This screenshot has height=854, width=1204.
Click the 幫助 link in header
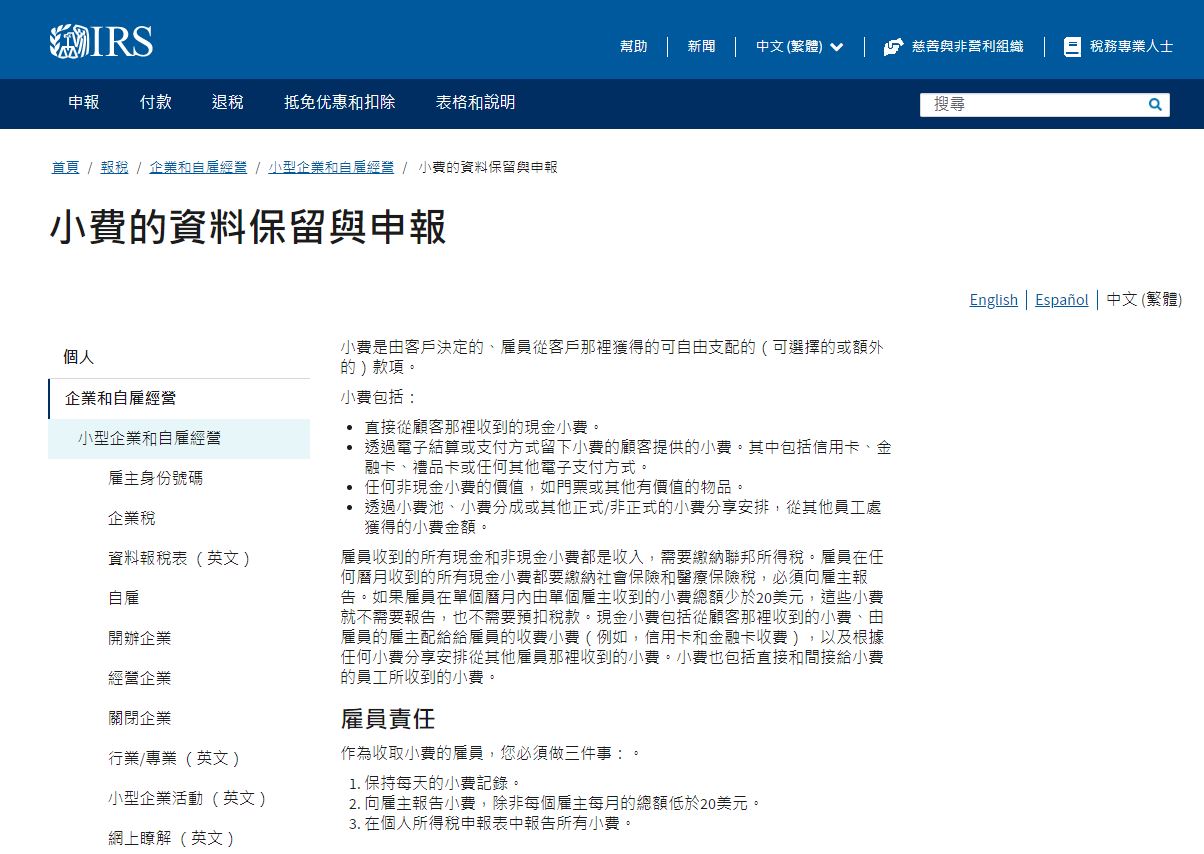point(633,47)
